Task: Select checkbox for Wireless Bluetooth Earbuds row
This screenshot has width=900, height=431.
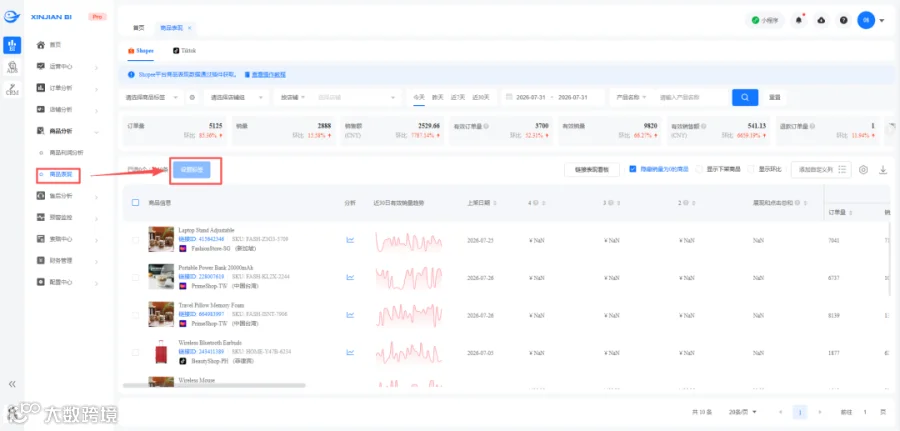Action: [135, 352]
